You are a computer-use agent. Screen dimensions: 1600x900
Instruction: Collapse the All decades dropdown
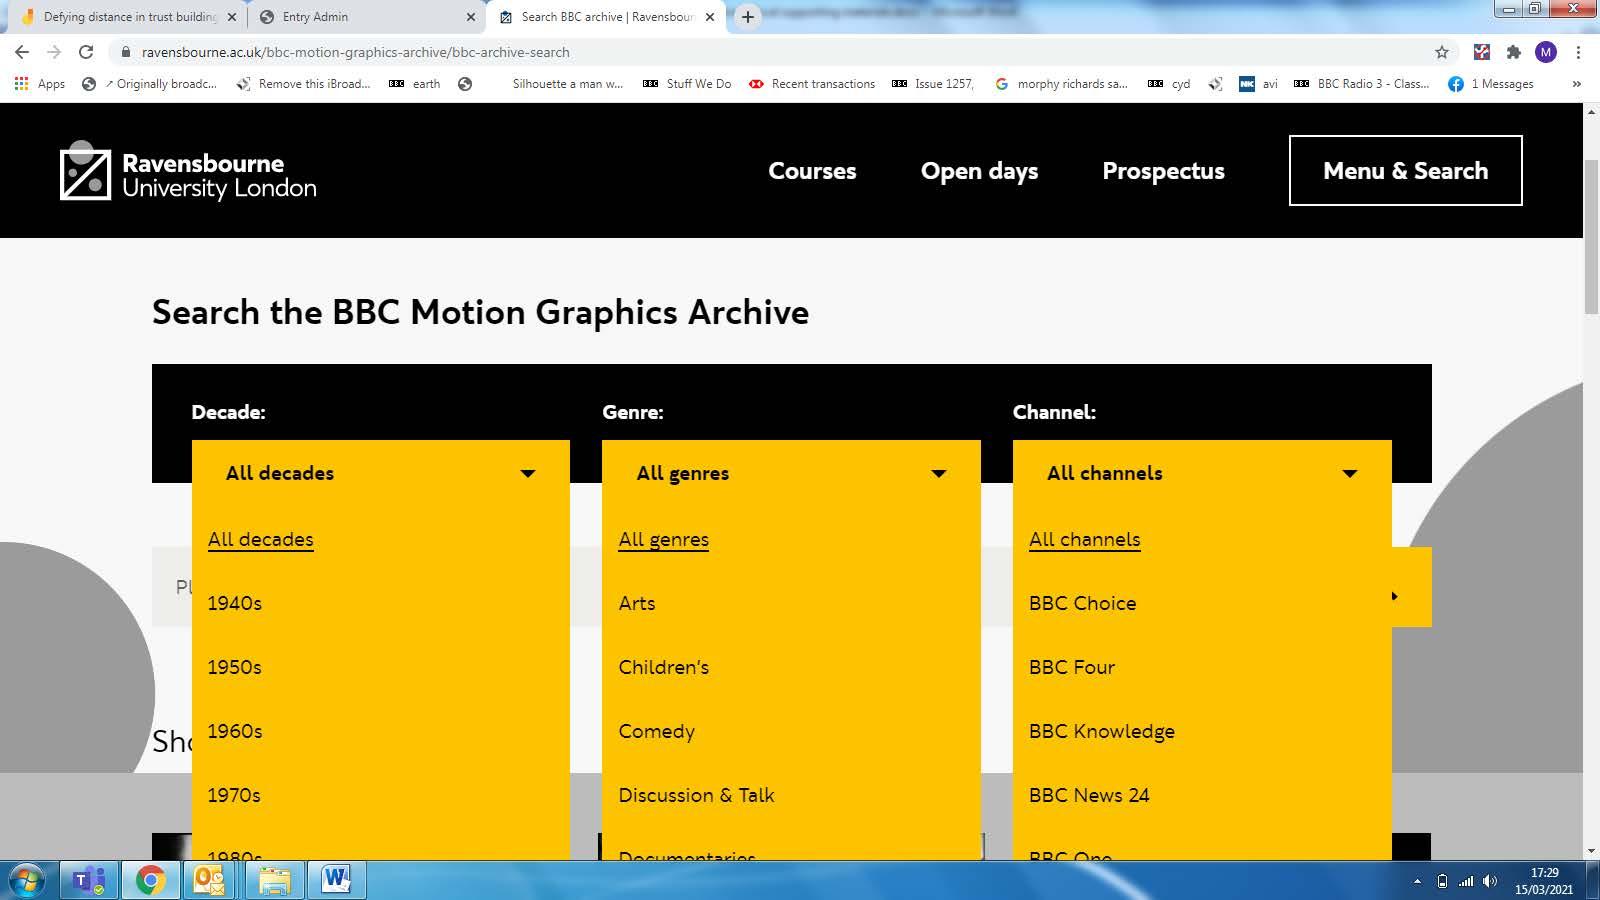(381, 473)
